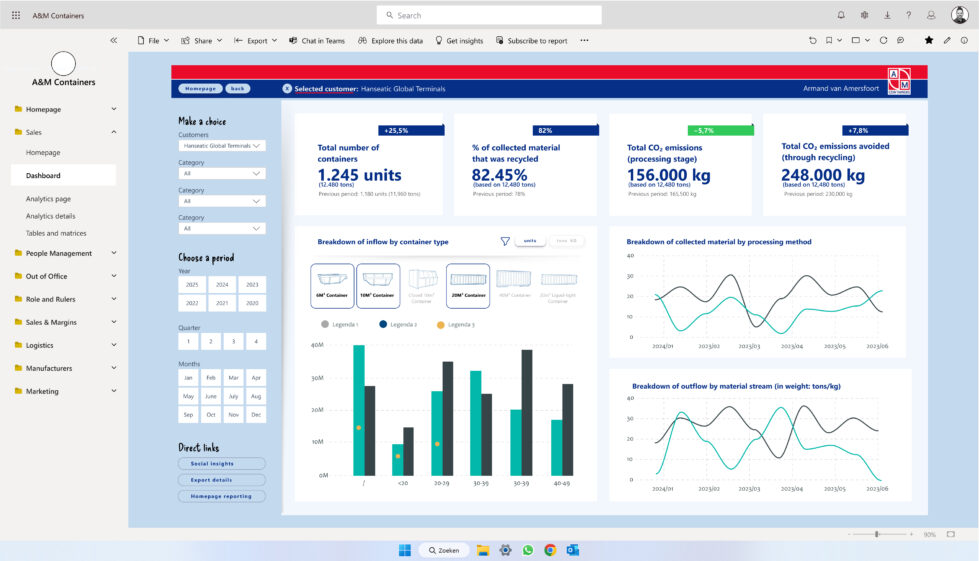Open WhatsApp from the taskbar

528,550
